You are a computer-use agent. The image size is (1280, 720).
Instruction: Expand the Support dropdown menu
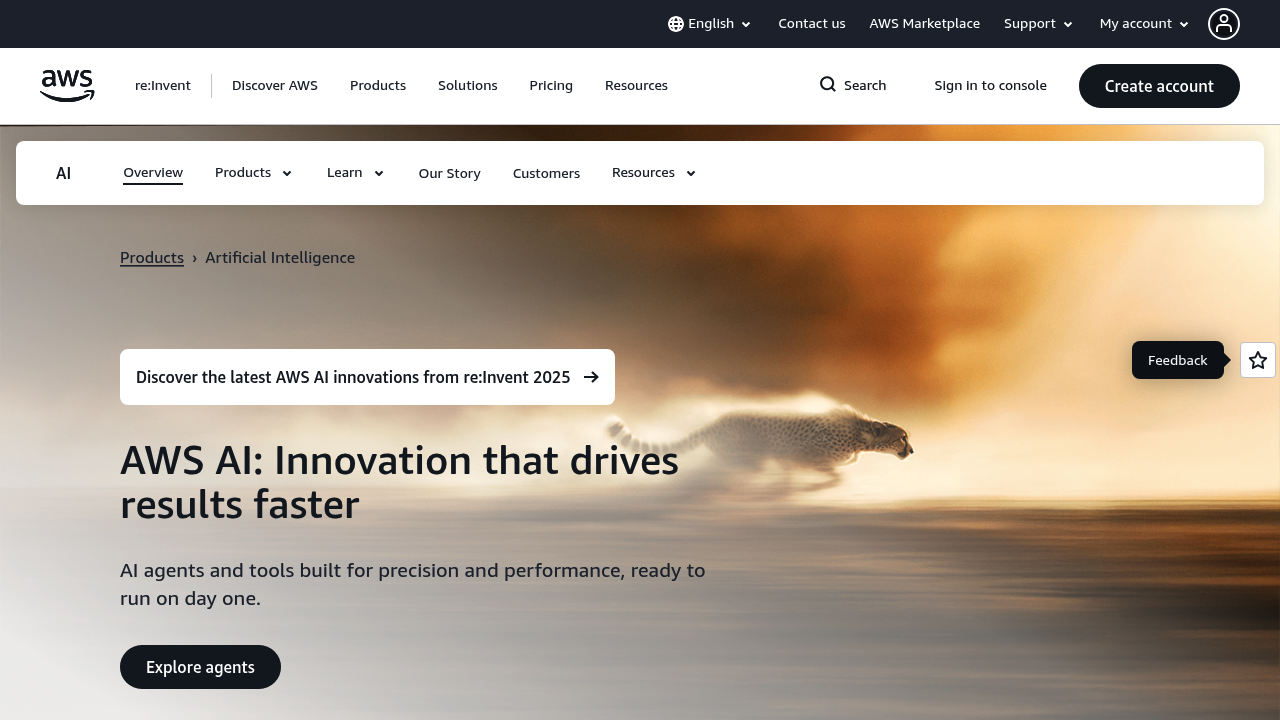click(1038, 23)
